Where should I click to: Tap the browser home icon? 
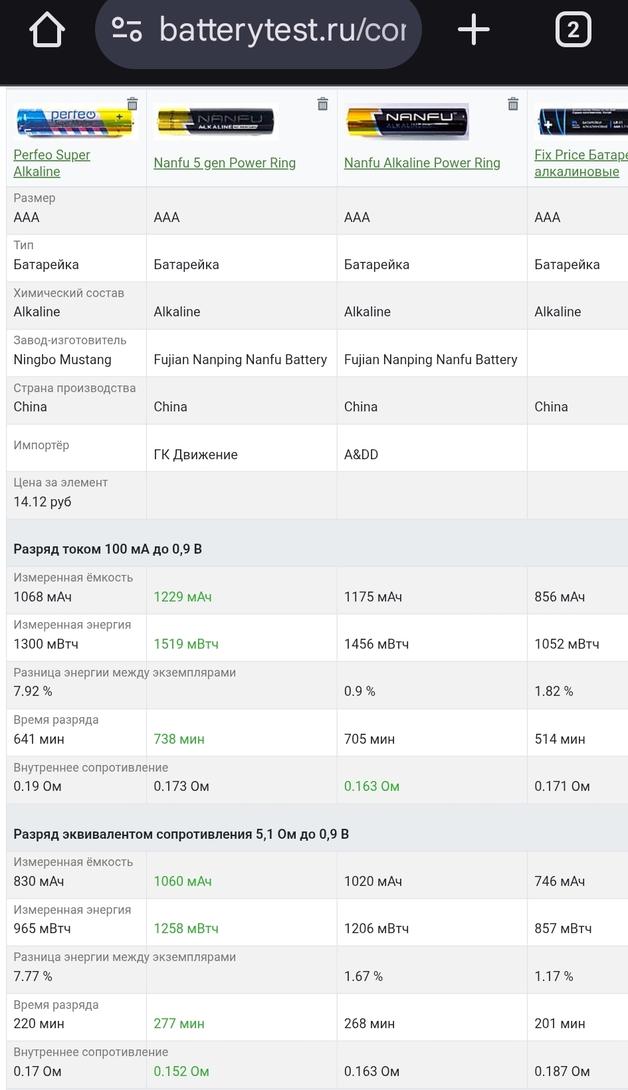47,31
